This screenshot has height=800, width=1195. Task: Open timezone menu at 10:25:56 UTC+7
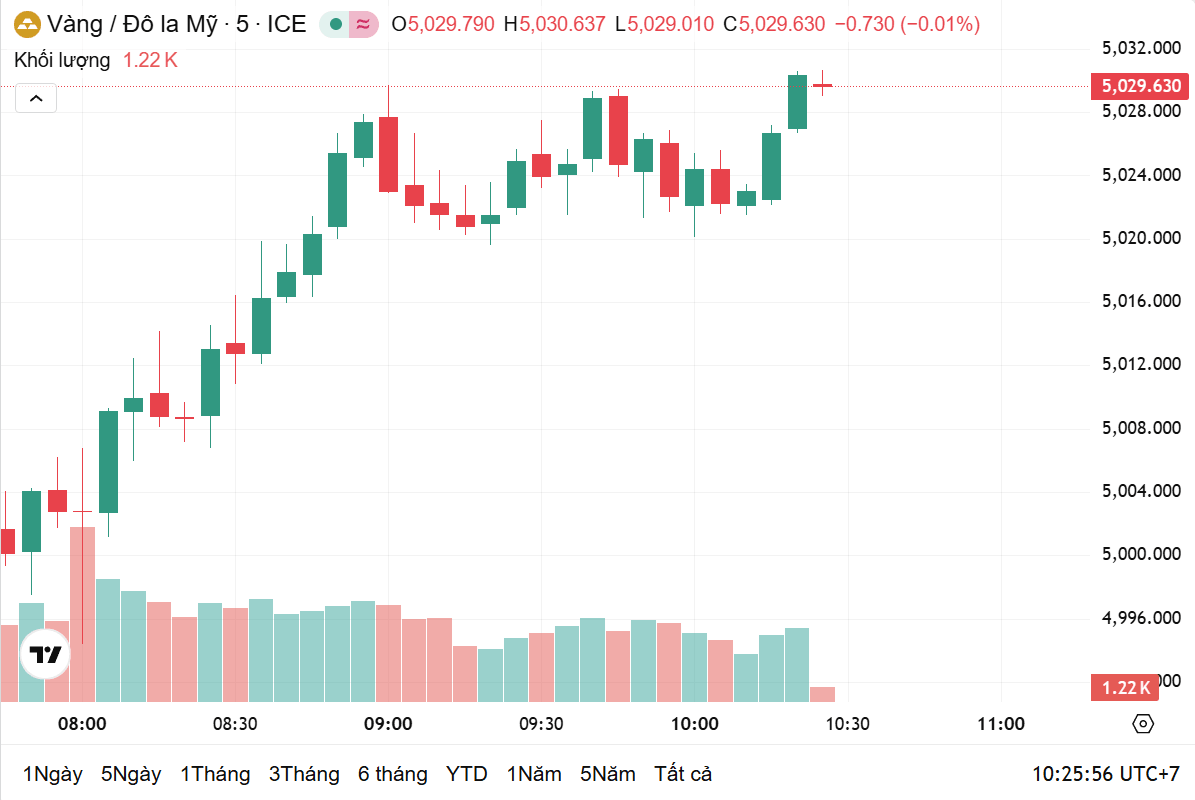tap(1106, 774)
